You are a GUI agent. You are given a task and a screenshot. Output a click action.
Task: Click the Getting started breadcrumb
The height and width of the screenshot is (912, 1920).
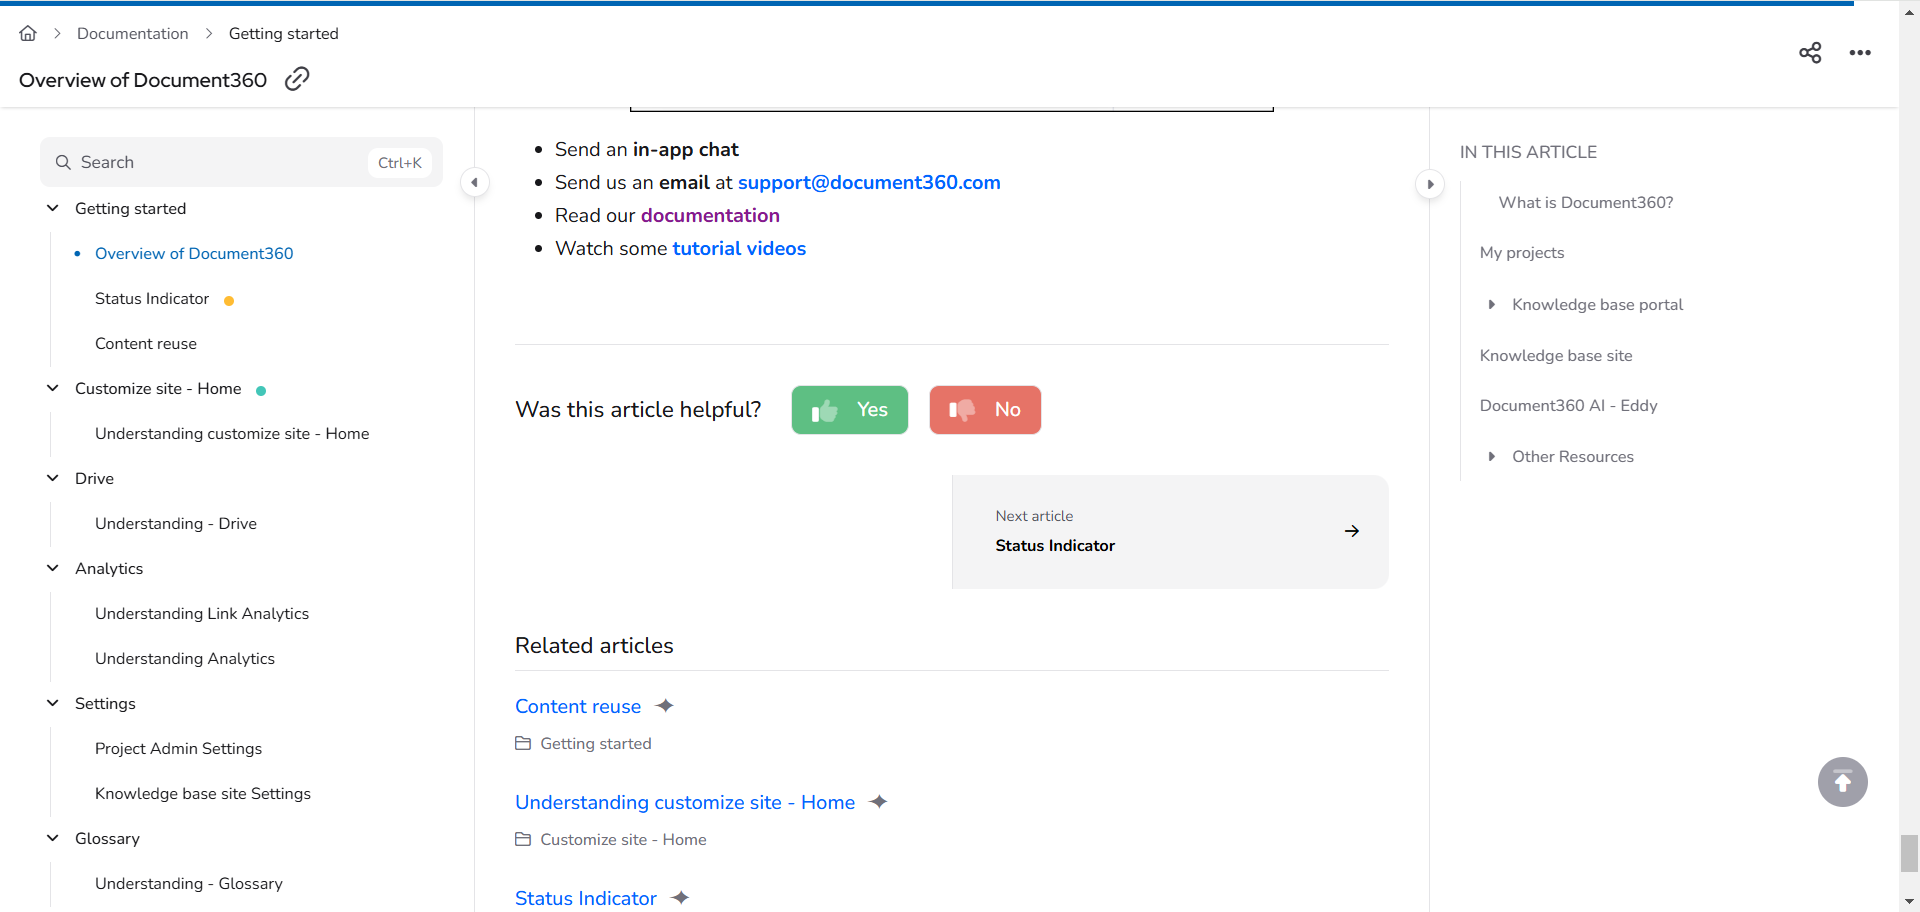(x=284, y=33)
